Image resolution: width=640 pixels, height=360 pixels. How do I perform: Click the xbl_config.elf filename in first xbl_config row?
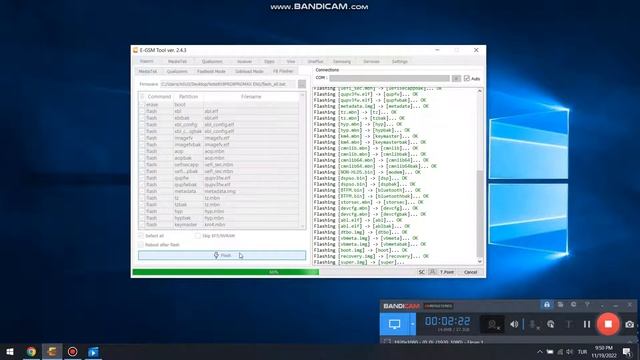click(220, 124)
